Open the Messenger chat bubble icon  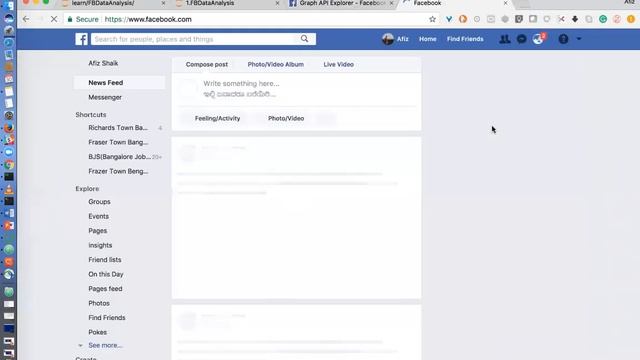tap(521, 39)
